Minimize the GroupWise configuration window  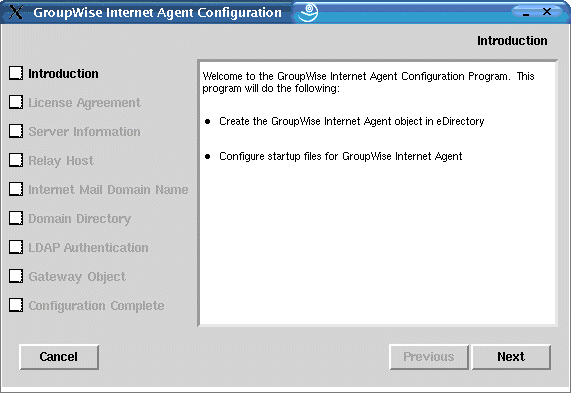526,13
